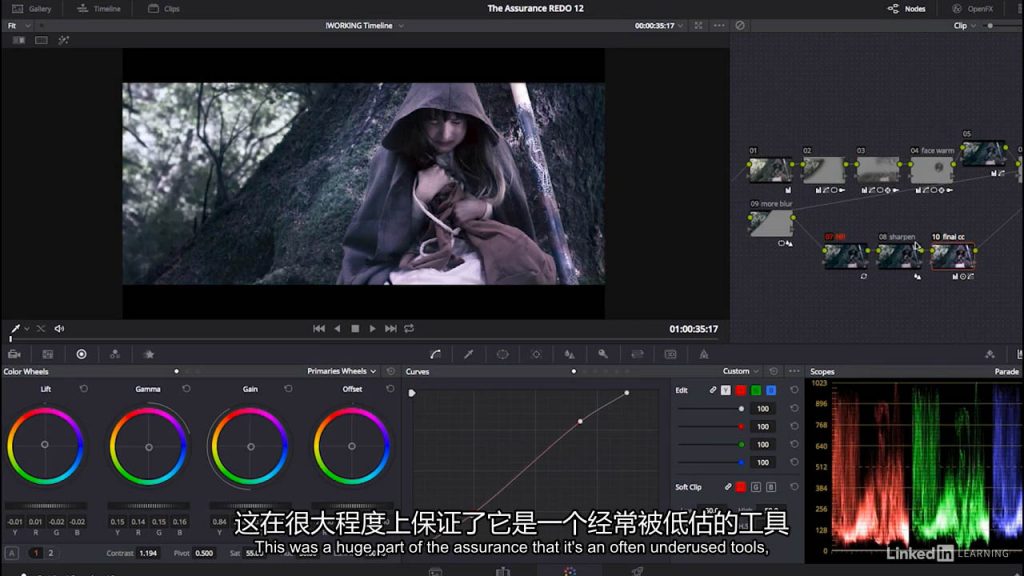Open the OpenFX panel
Viewport: 1024px width, 576px height.
click(972, 8)
